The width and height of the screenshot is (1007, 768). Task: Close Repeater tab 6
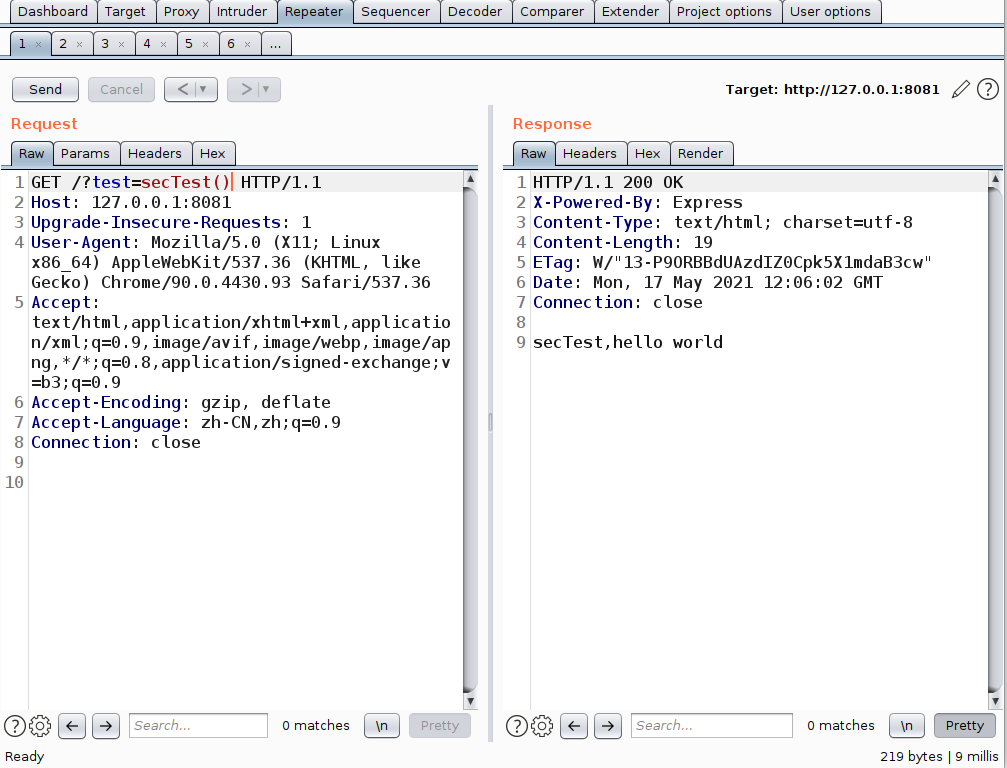click(x=247, y=44)
